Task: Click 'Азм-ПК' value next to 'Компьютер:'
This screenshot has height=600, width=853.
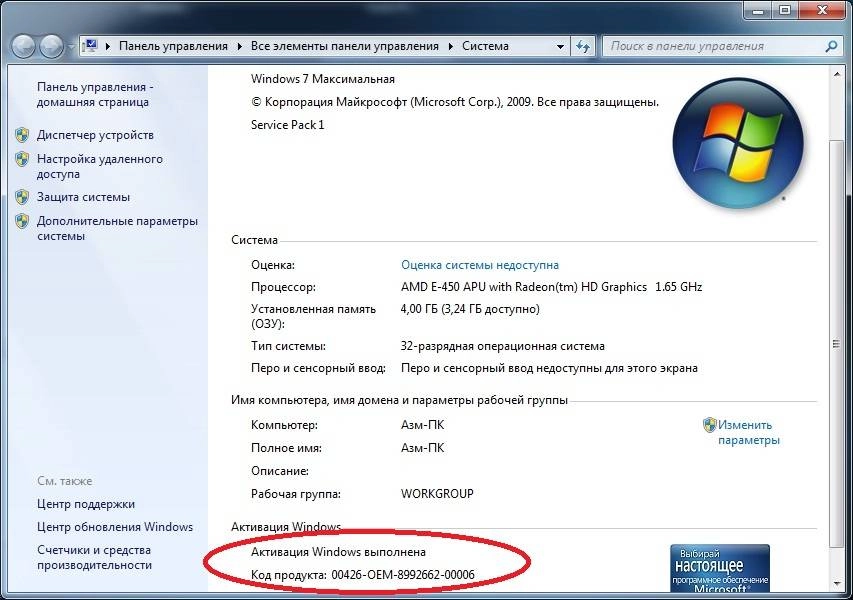Action: click(423, 425)
